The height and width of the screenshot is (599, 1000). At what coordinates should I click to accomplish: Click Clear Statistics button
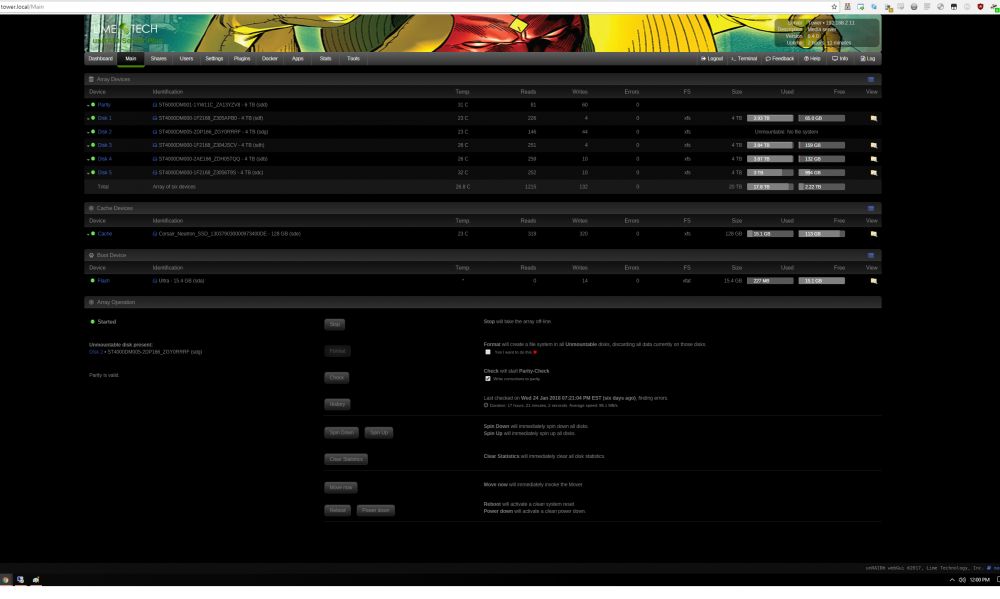coord(346,459)
